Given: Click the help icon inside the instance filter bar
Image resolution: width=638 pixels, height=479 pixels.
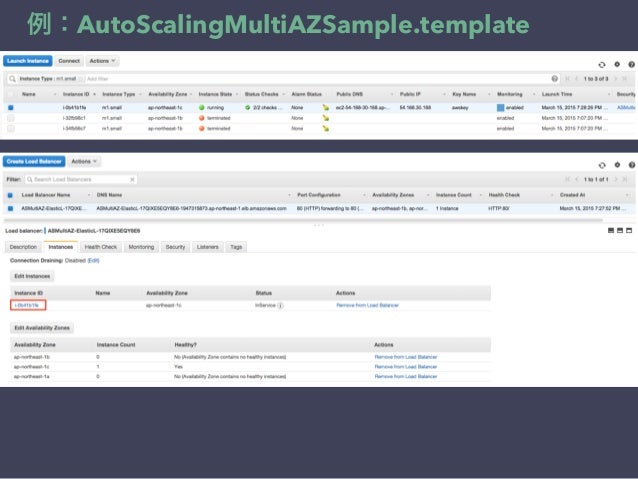Looking at the screenshot, I should coord(554,79).
